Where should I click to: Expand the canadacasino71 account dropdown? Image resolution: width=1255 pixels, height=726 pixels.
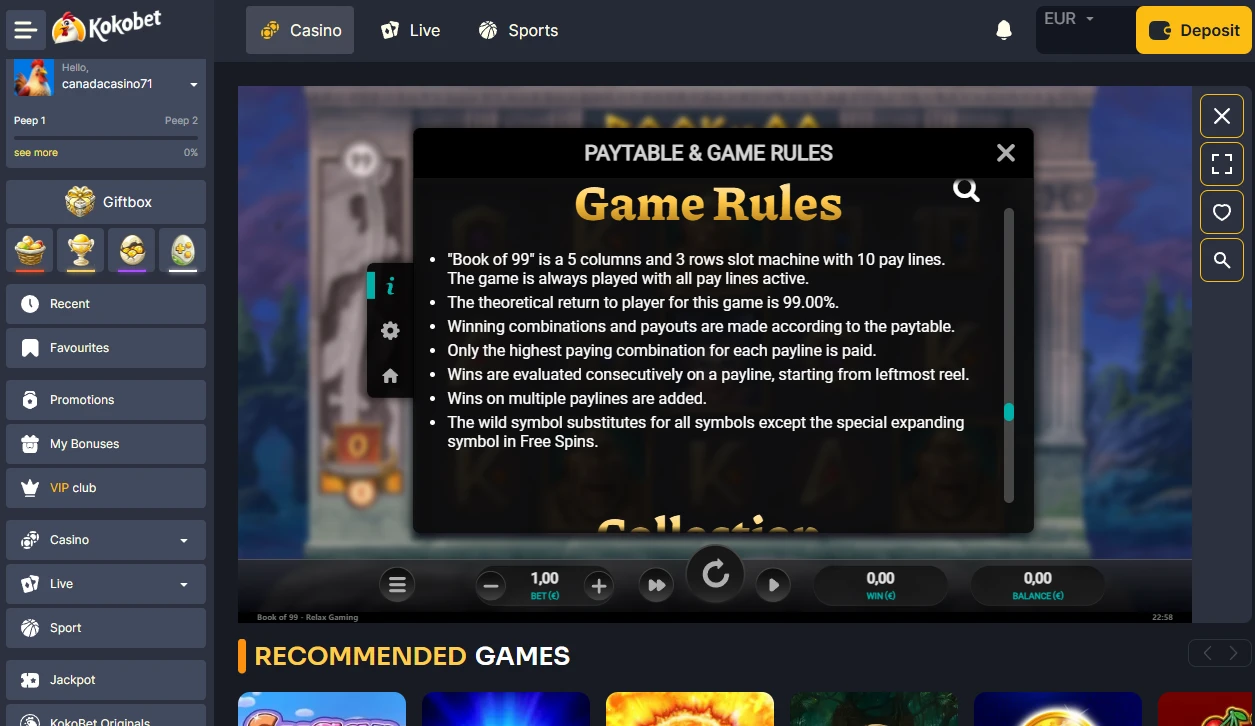pyautogui.click(x=194, y=85)
